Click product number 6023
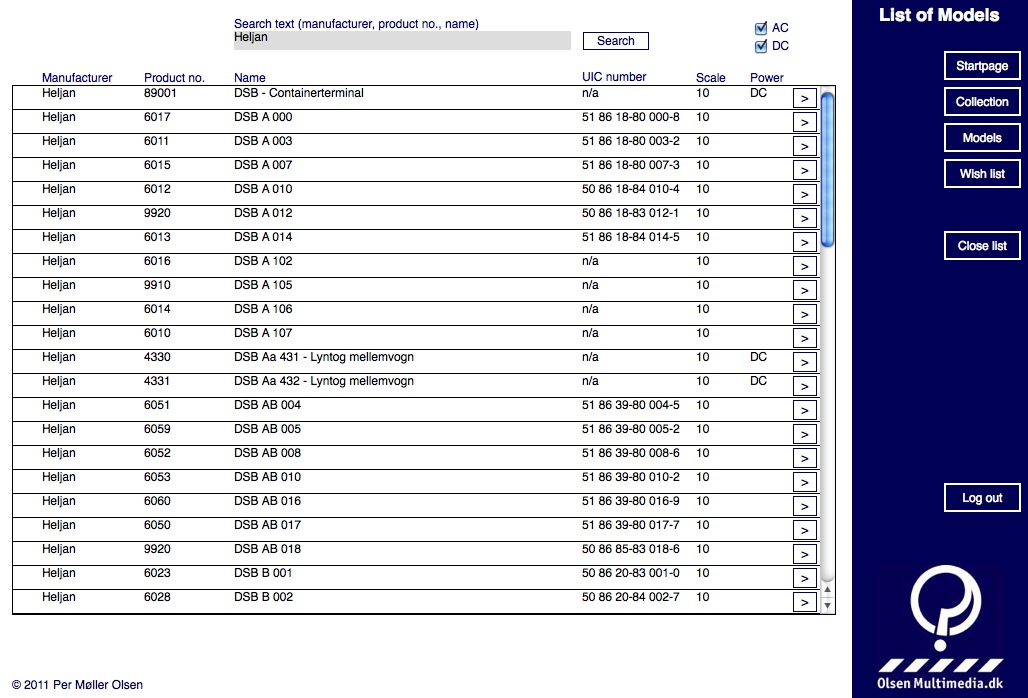The height and width of the screenshot is (698, 1028). [x=157, y=573]
